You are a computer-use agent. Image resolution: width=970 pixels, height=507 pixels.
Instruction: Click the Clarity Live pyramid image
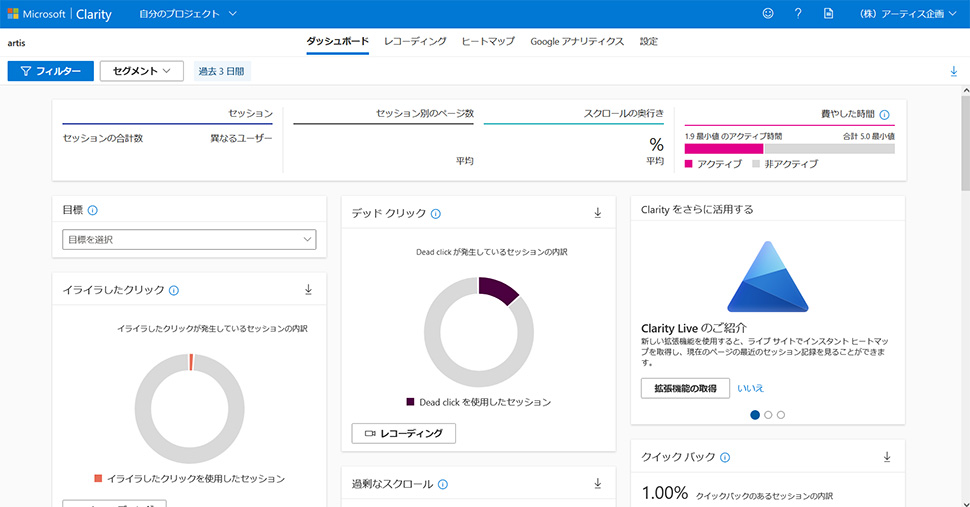pos(768,276)
